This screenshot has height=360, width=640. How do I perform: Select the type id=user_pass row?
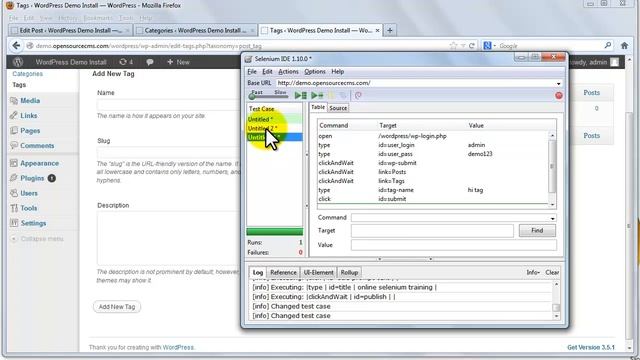click(x=433, y=154)
